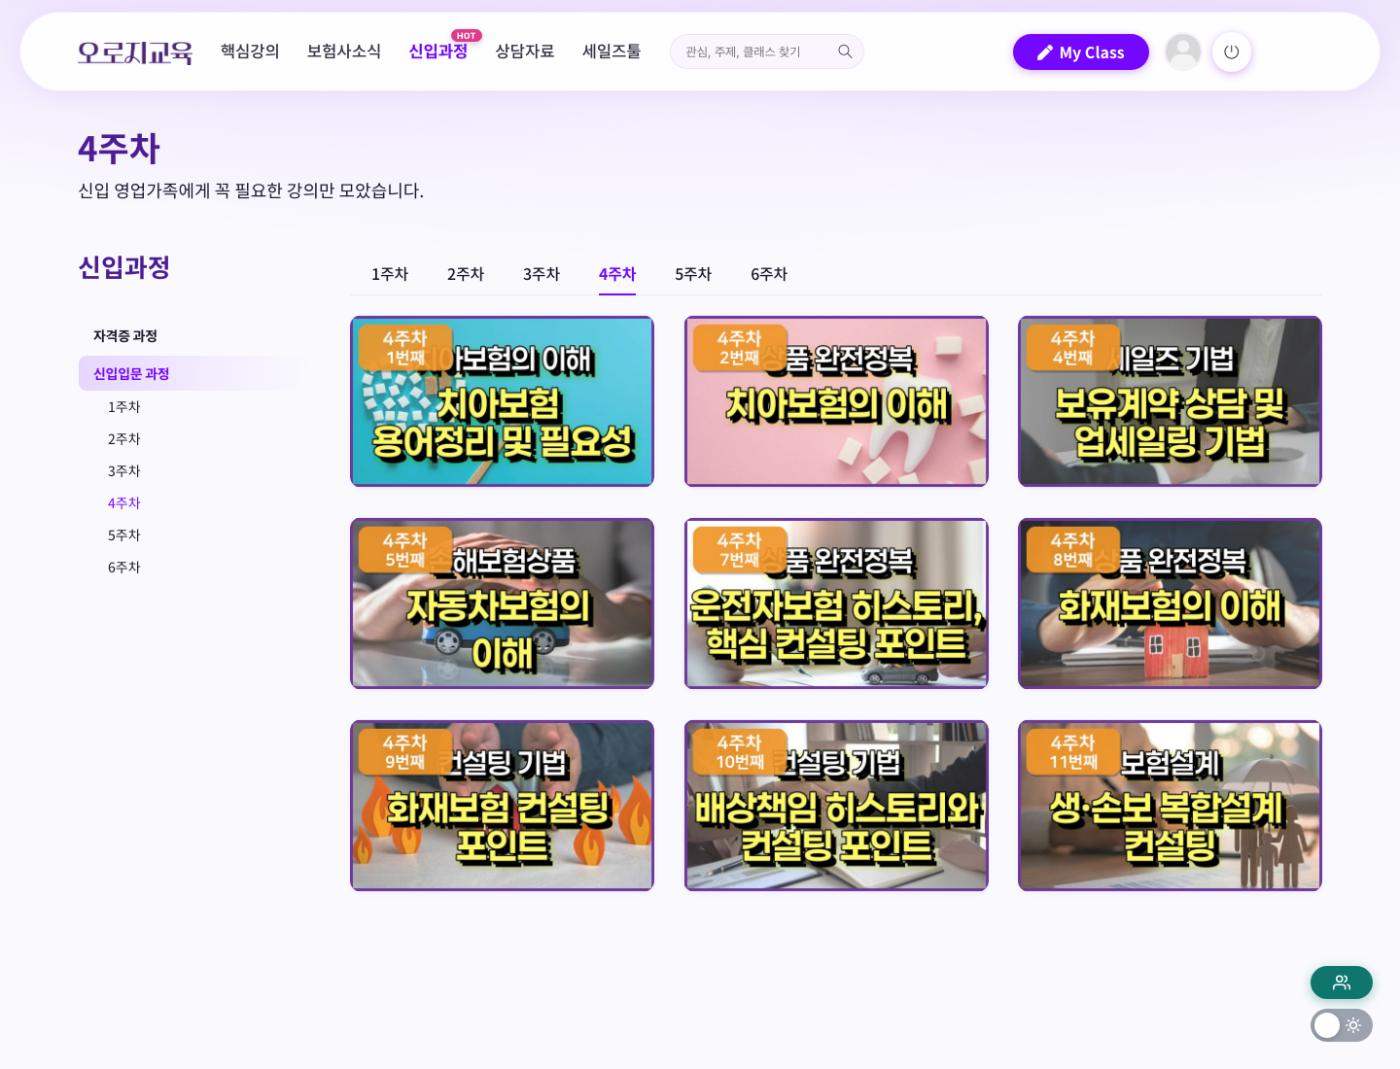Toggle the light/dark mode switch
Screen dimensions: 1400x1069
coord(1341,1025)
